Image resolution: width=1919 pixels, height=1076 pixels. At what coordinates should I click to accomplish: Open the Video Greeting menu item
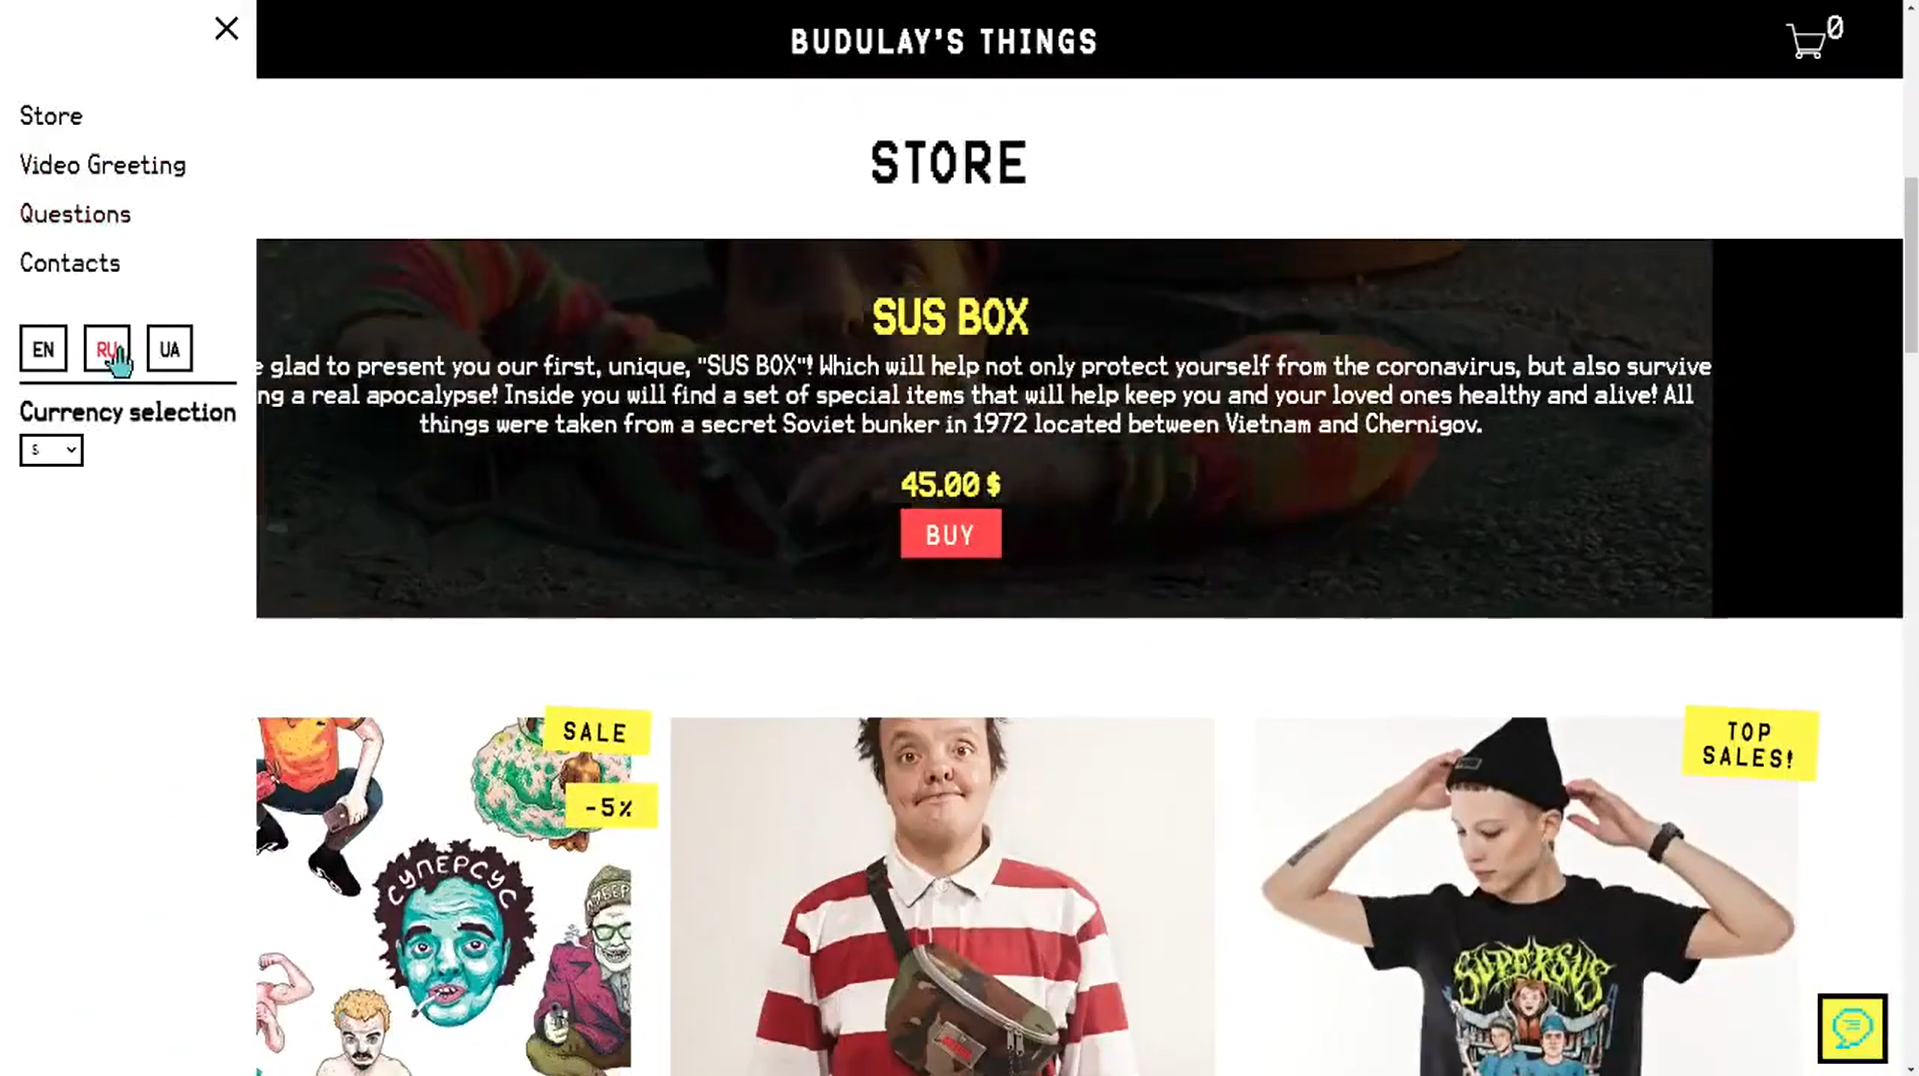pyautogui.click(x=103, y=165)
